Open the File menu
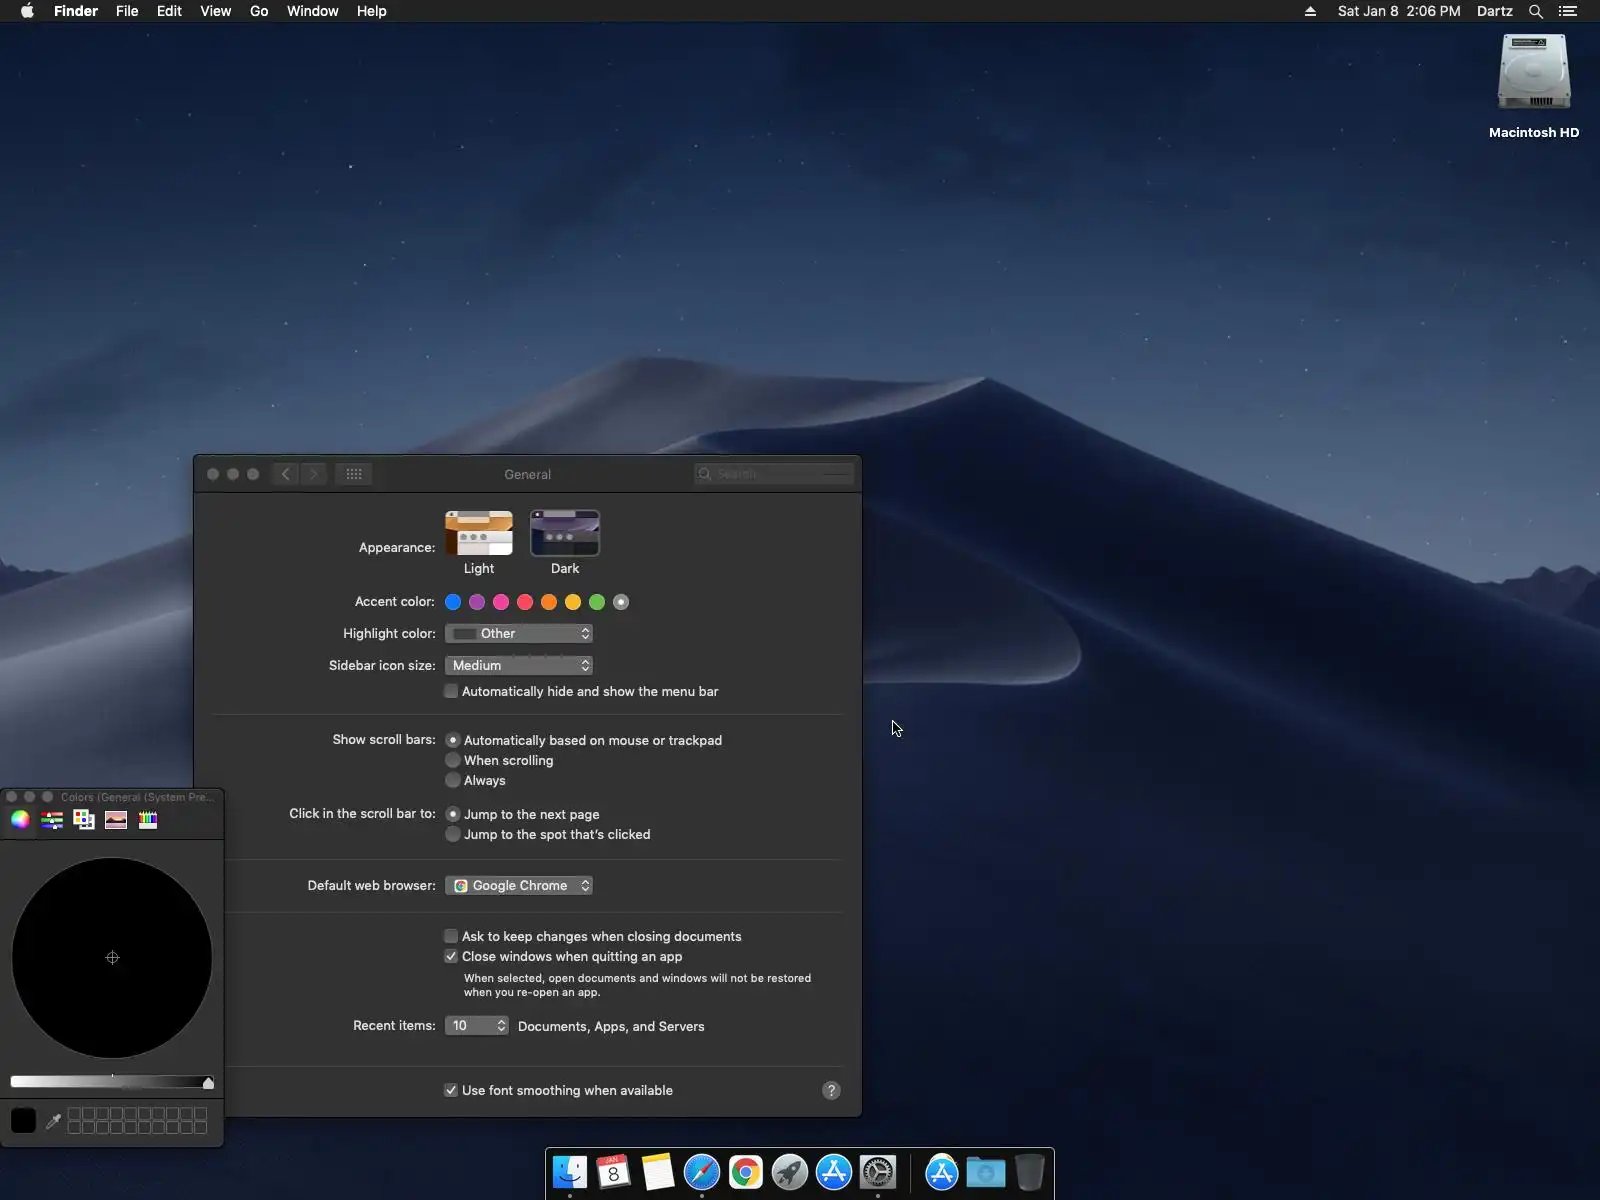 [x=127, y=11]
